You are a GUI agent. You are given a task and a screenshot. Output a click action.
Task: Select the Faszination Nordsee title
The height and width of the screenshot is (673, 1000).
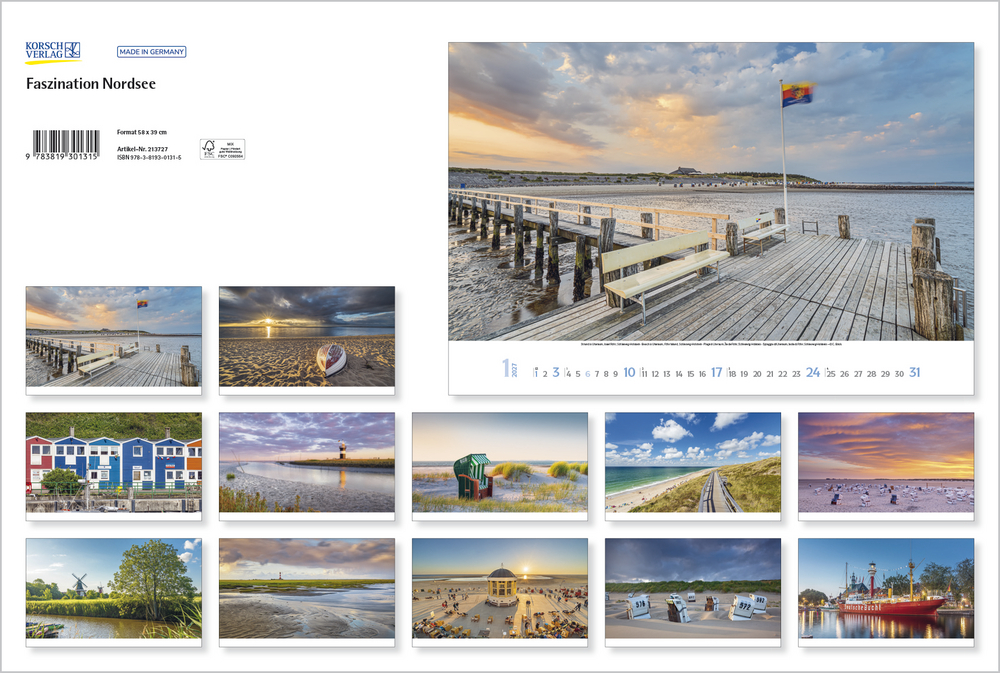[x=91, y=84]
